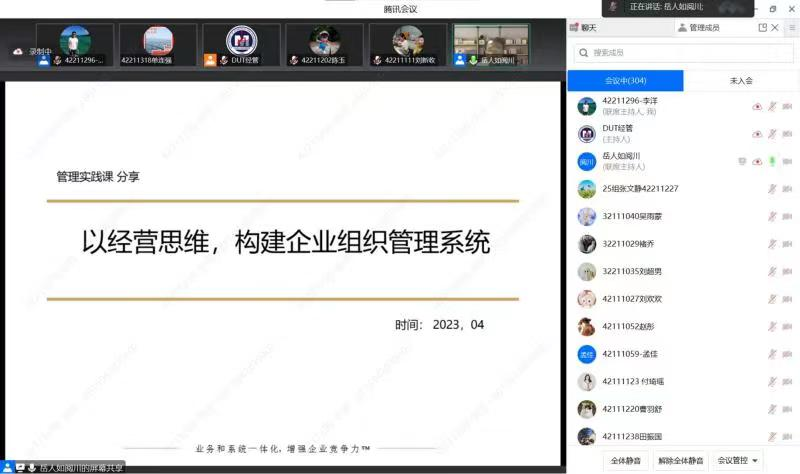Select the 岳人如闽川 video thumbnail
The image size is (800, 474).
click(491, 45)
